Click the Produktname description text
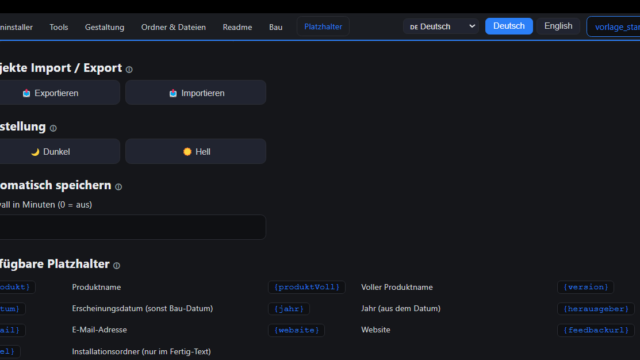This screenshot has width=640, height=360. 96,287
